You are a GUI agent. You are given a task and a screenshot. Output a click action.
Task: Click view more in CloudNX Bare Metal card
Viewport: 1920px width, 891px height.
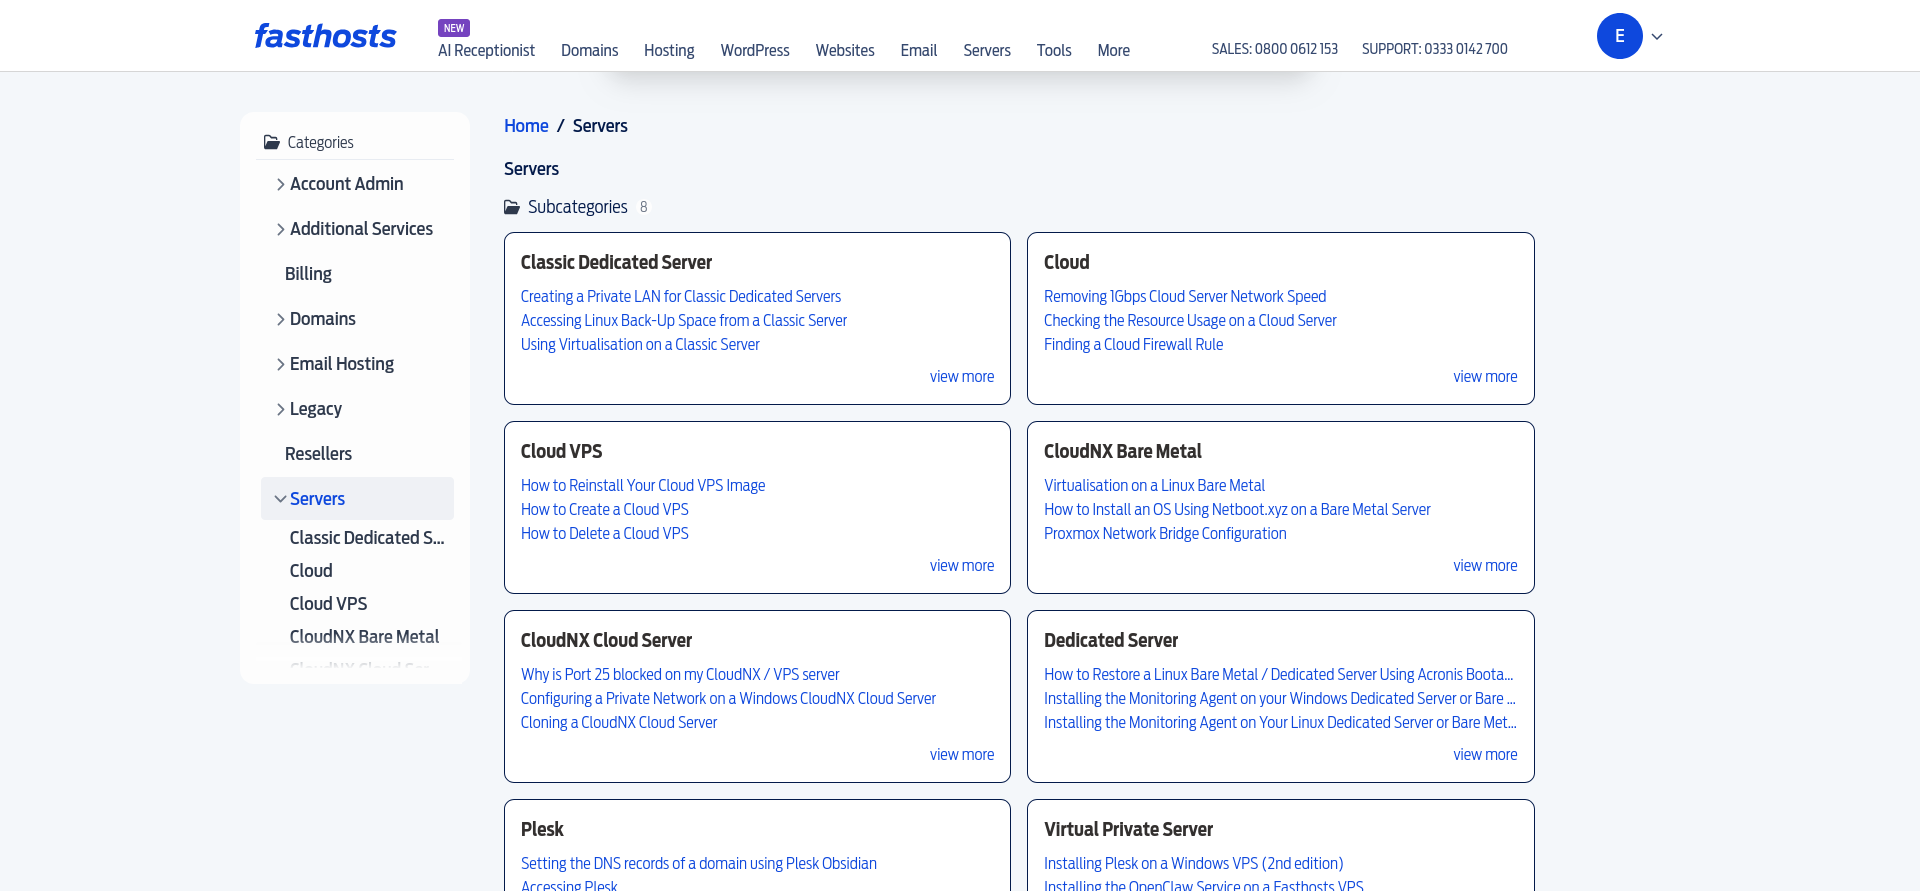pyautogui.click(x=1485, y=566)
